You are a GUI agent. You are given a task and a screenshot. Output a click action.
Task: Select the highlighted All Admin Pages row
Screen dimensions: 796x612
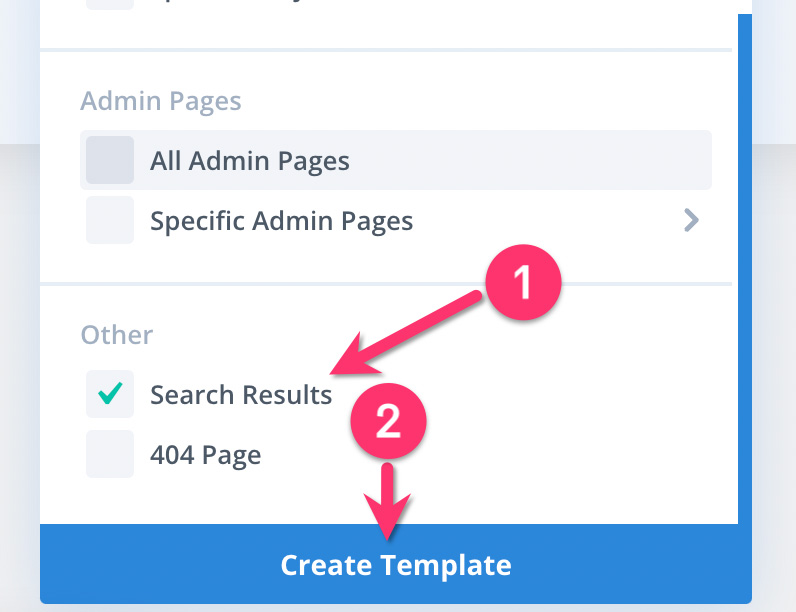pyautogui.click(x=396, y=160)
